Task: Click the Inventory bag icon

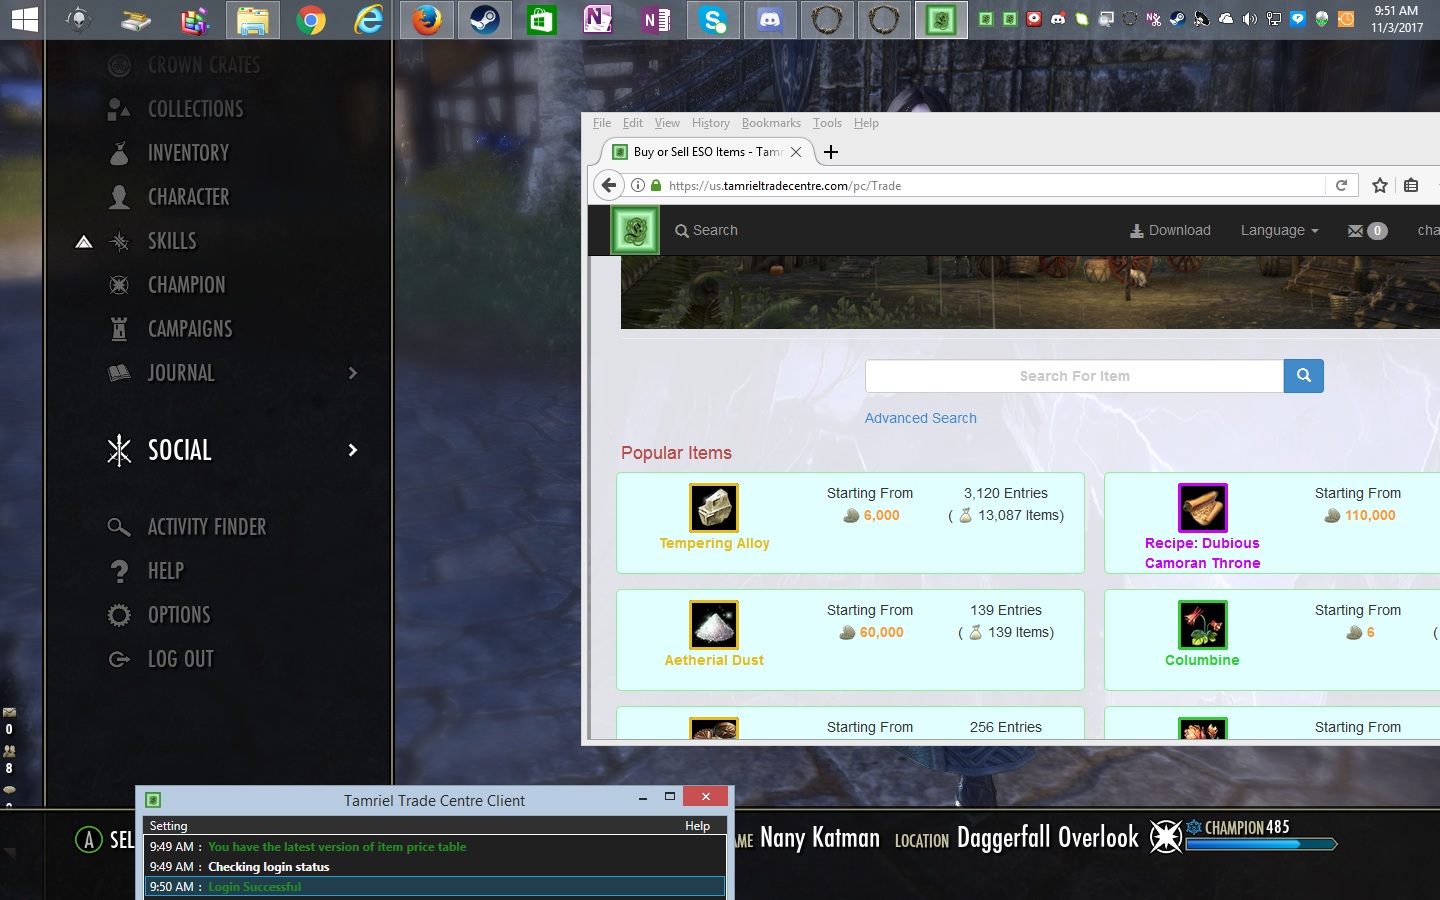Action: 119,153
